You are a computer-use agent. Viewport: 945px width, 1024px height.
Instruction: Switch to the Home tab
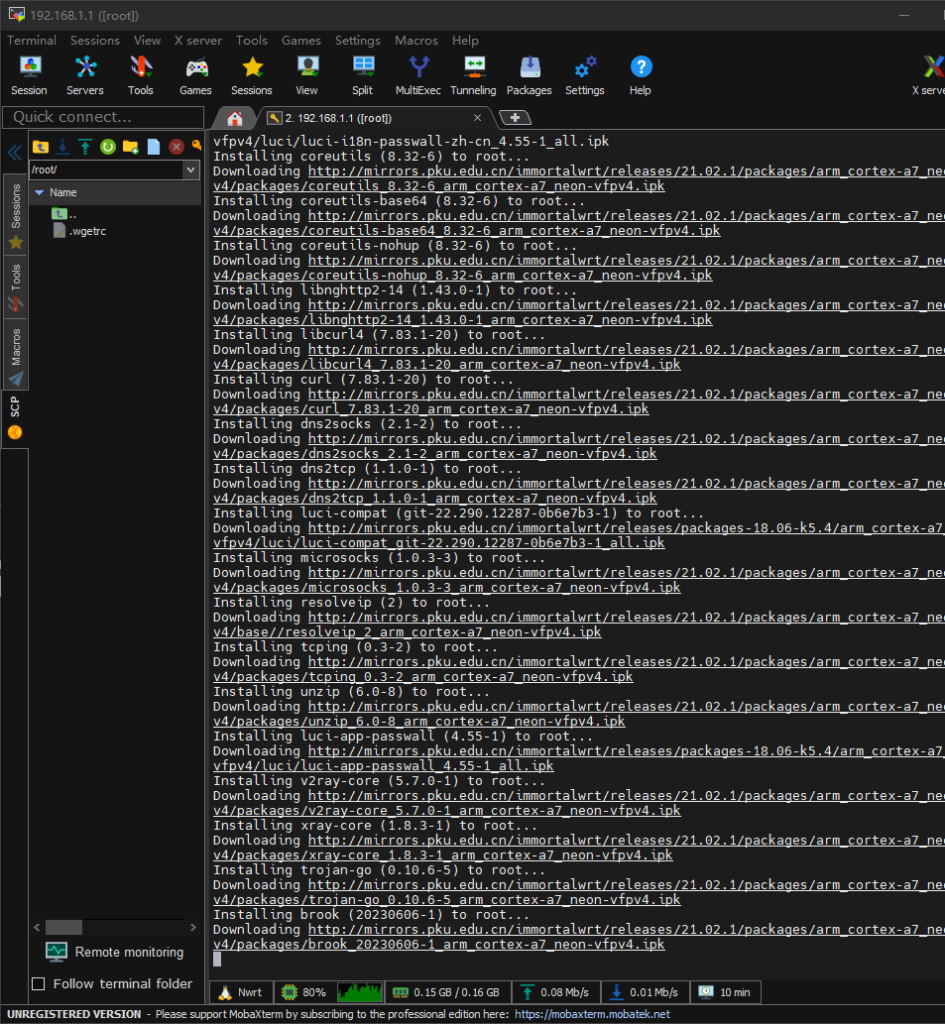click(235, 118)
